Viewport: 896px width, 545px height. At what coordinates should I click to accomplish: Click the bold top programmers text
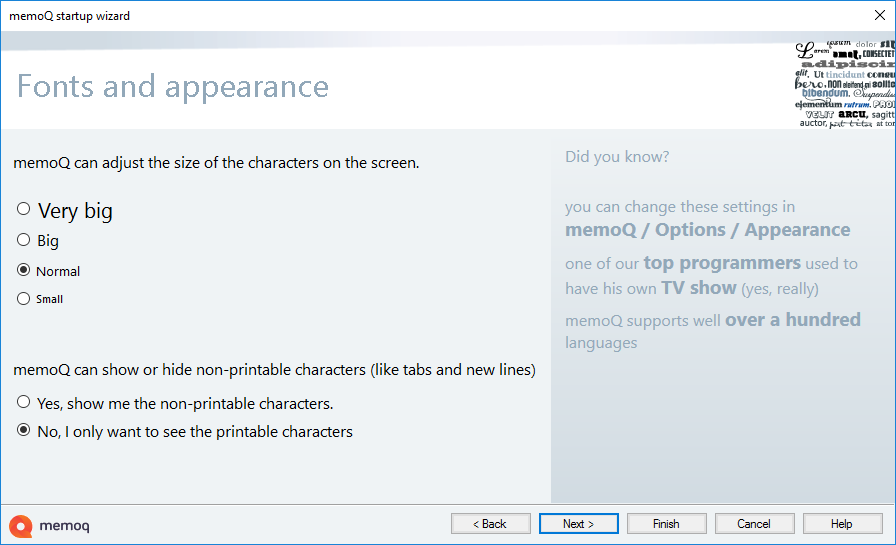tap(721, 263)
